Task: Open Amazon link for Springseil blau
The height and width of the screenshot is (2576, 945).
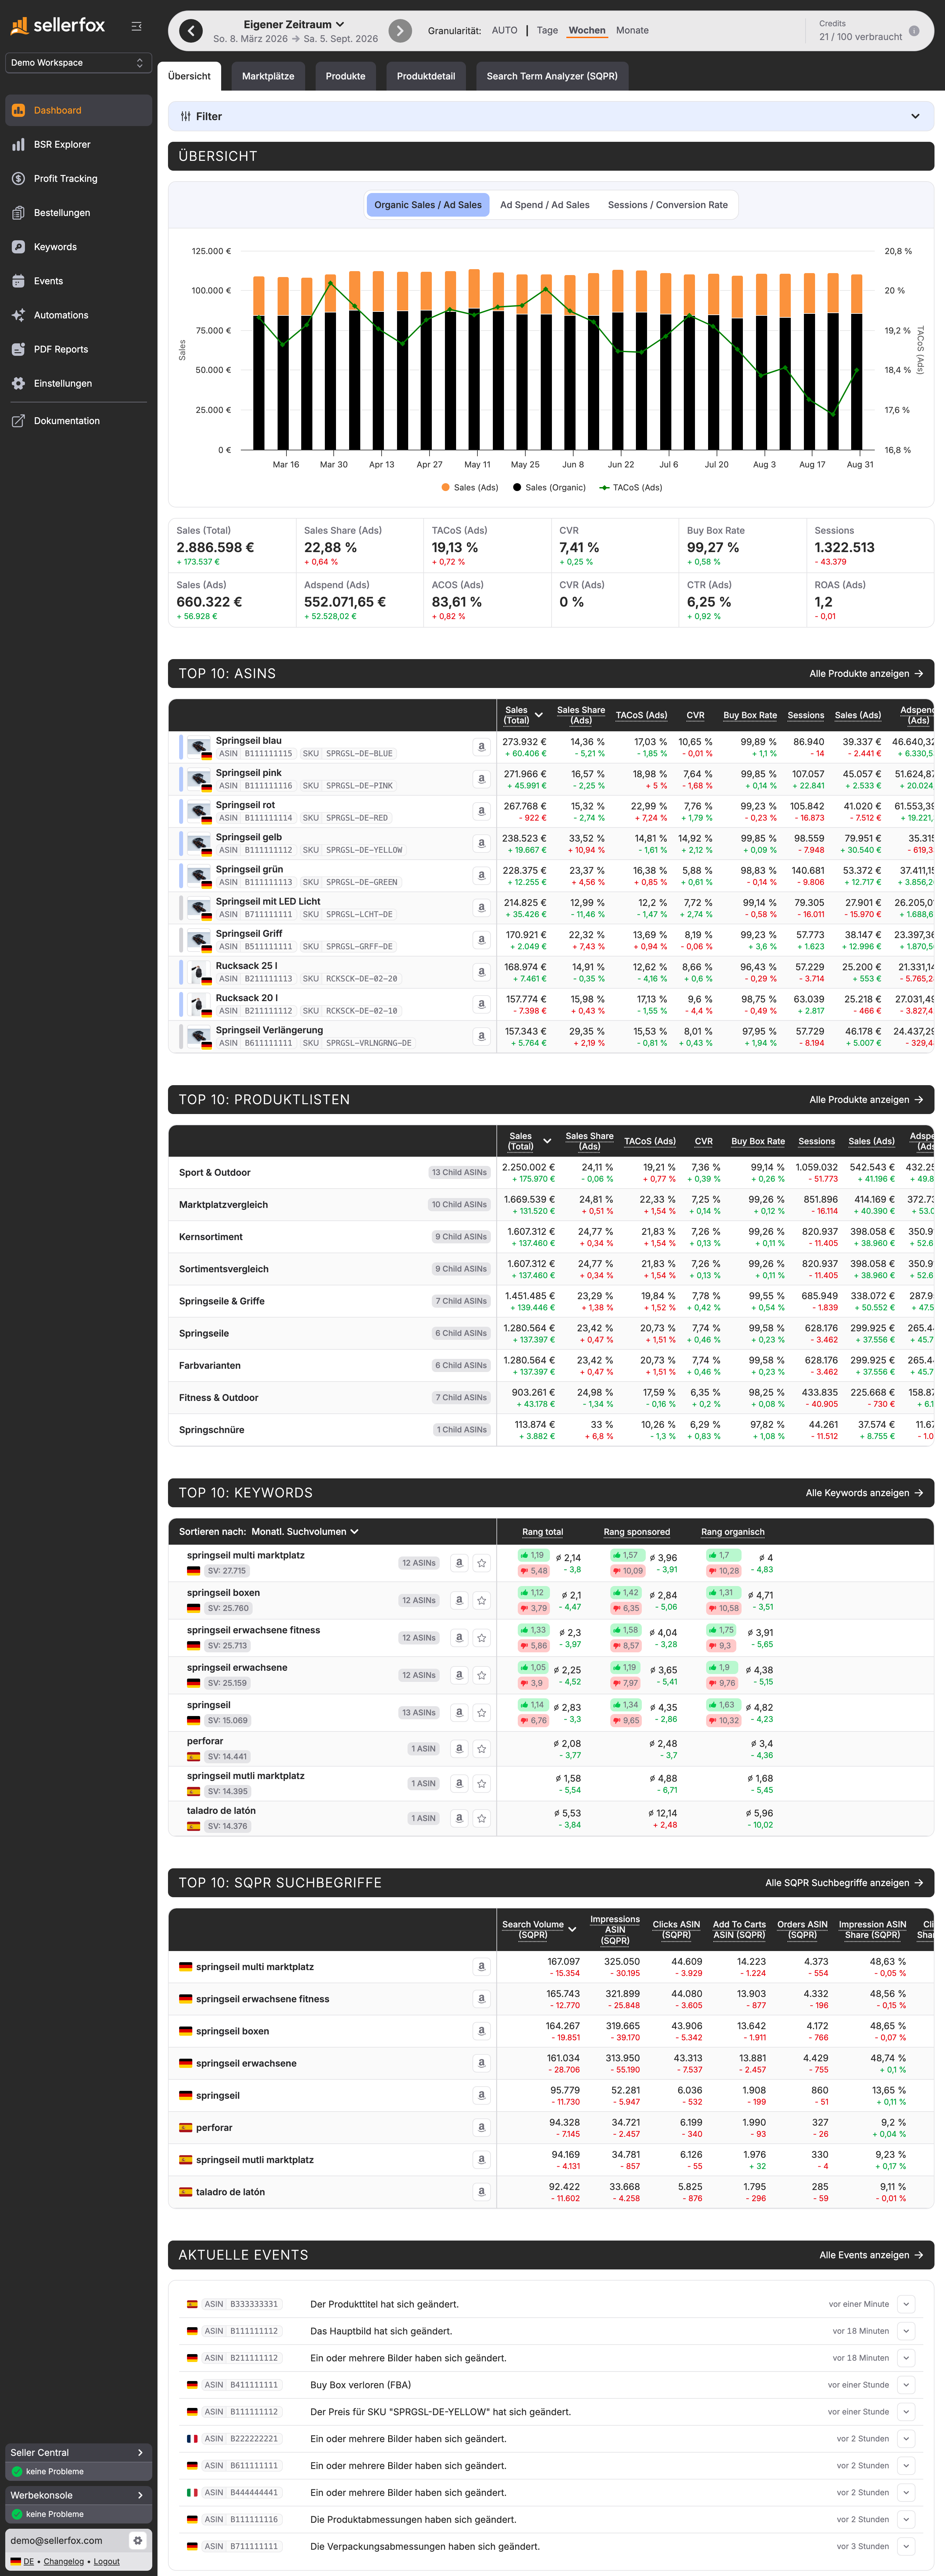Action: pyautogui.click(x=481, y=747)
